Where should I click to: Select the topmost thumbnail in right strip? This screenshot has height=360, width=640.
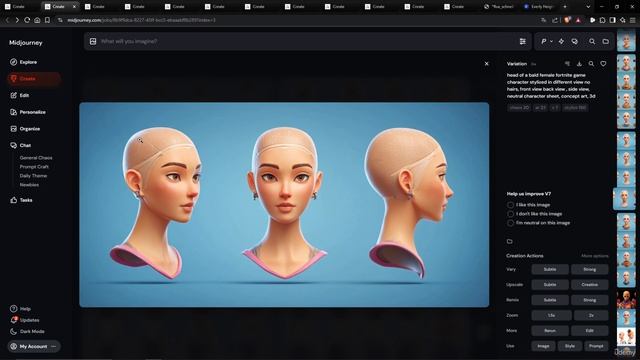point(626,40)
